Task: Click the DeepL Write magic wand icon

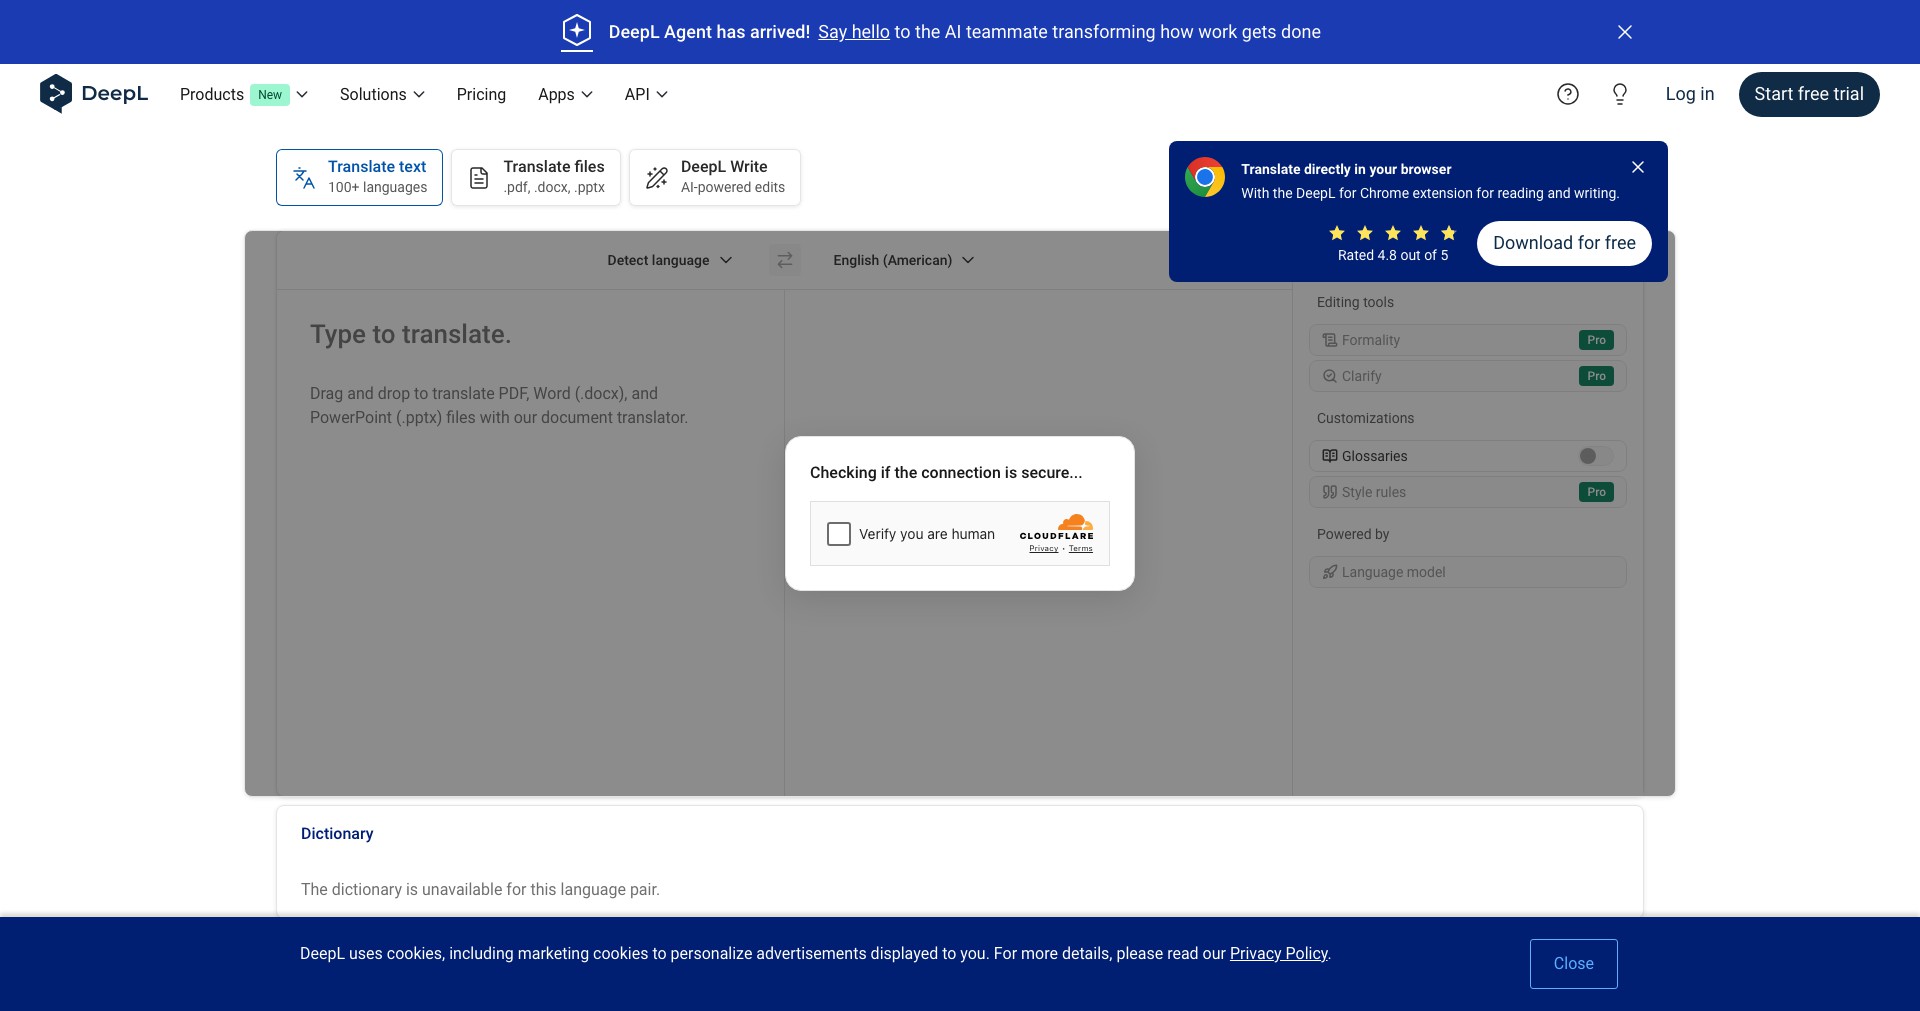Action: coord(657,178)
